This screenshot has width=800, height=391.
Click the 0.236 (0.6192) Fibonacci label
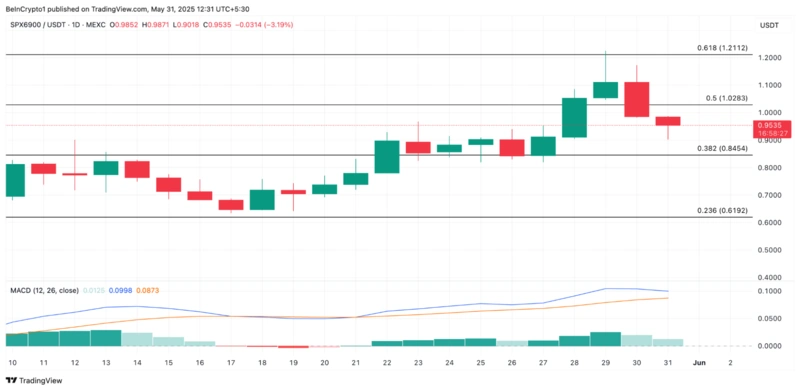click(x=722, y=210)
